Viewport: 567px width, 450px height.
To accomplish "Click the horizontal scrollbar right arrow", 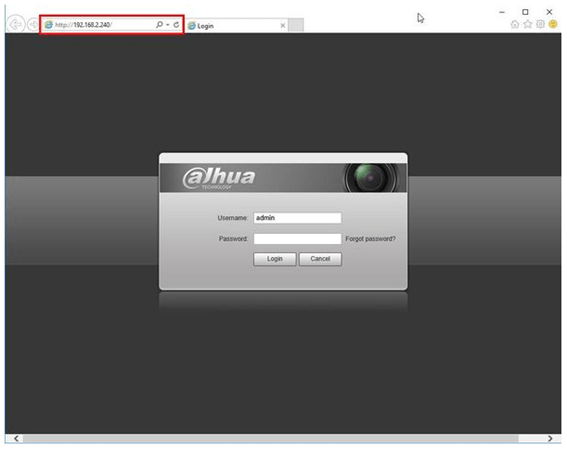I will click(550, 438).
